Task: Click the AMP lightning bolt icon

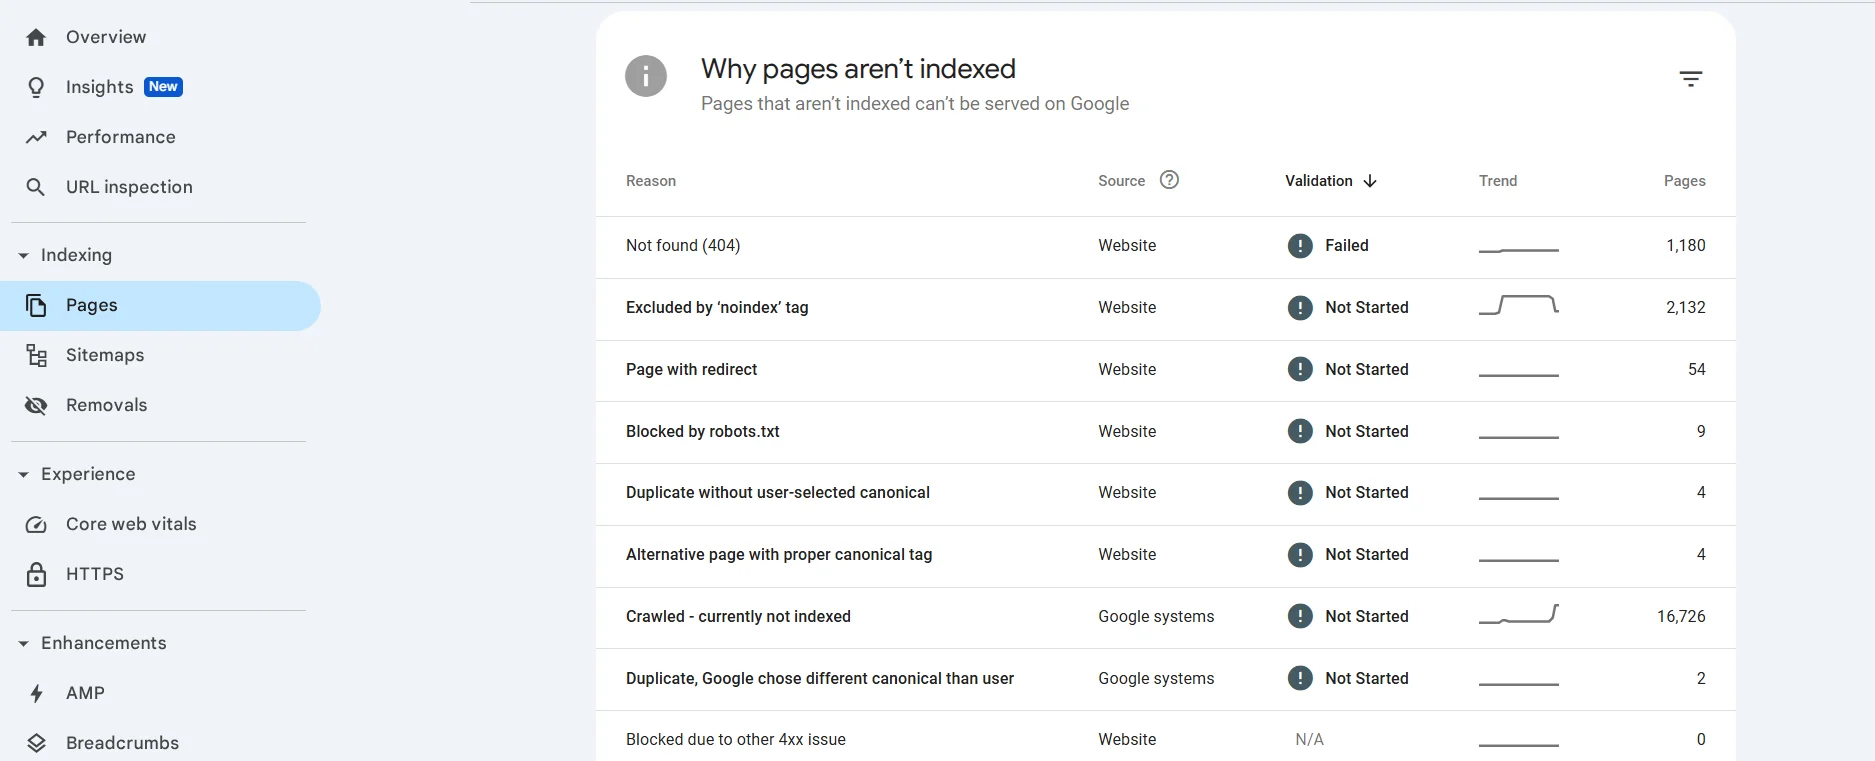Action: click(36, 693)
